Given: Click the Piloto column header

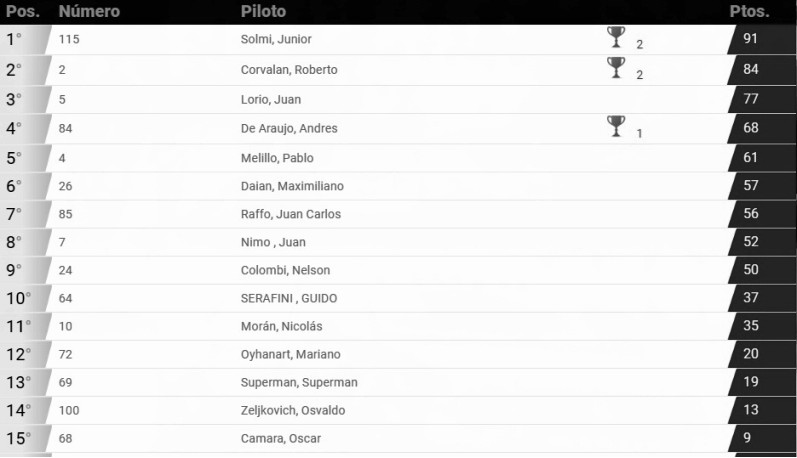Looking at the screenshot, I should [x=263, y=12].
